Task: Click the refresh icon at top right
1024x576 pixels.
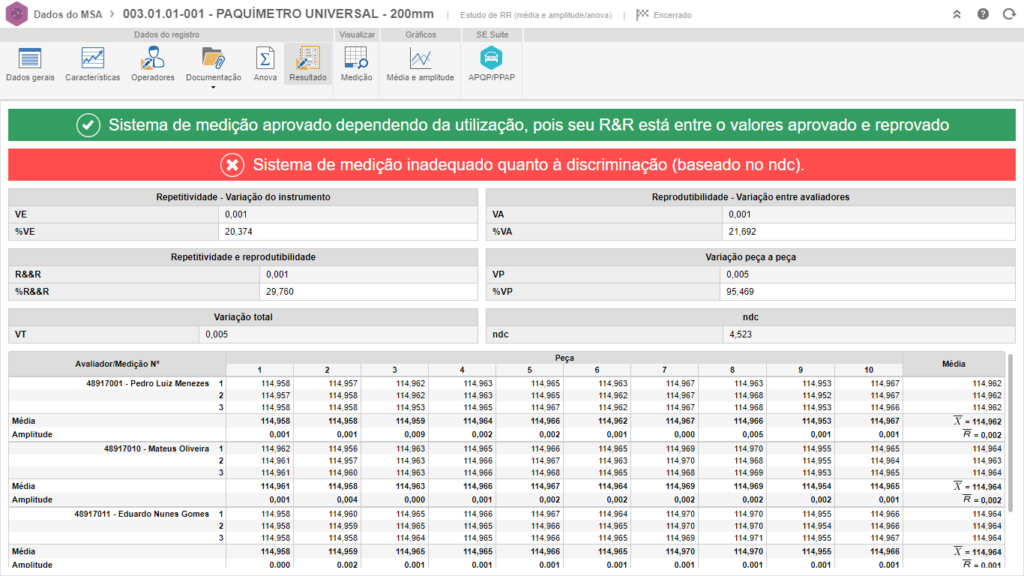Action: click(x=1007, y=15)
